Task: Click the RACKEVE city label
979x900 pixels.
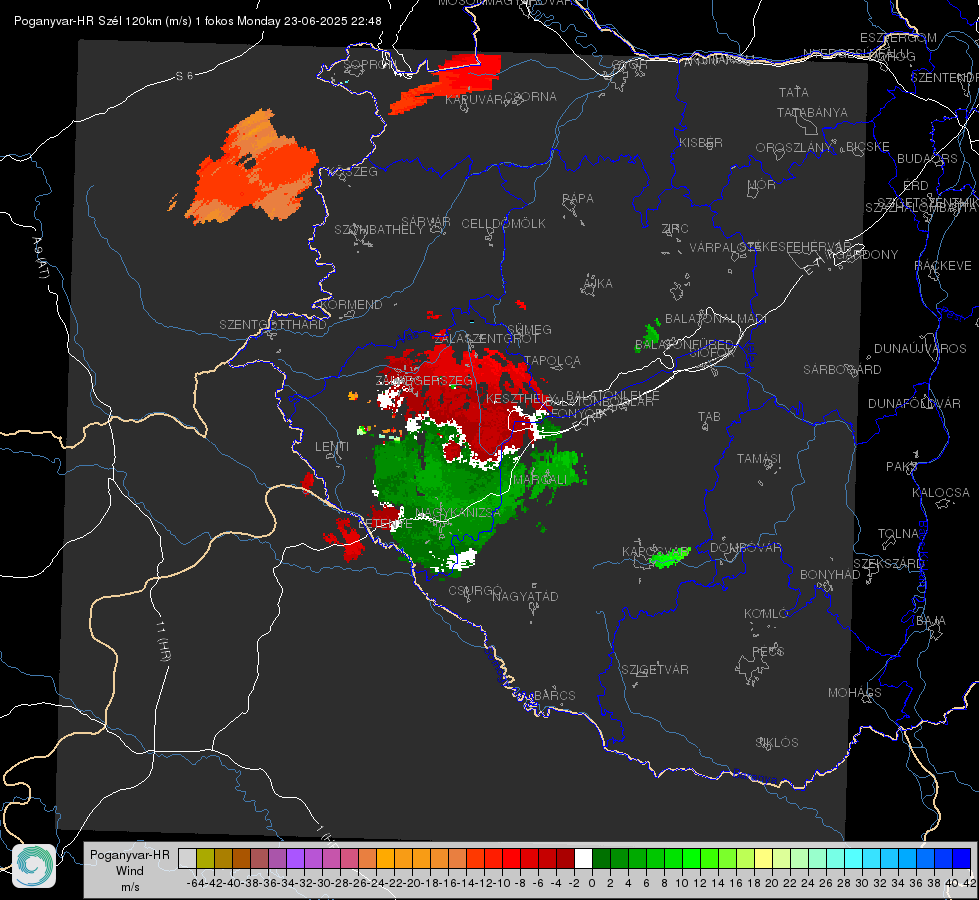Action: point(943,266)
